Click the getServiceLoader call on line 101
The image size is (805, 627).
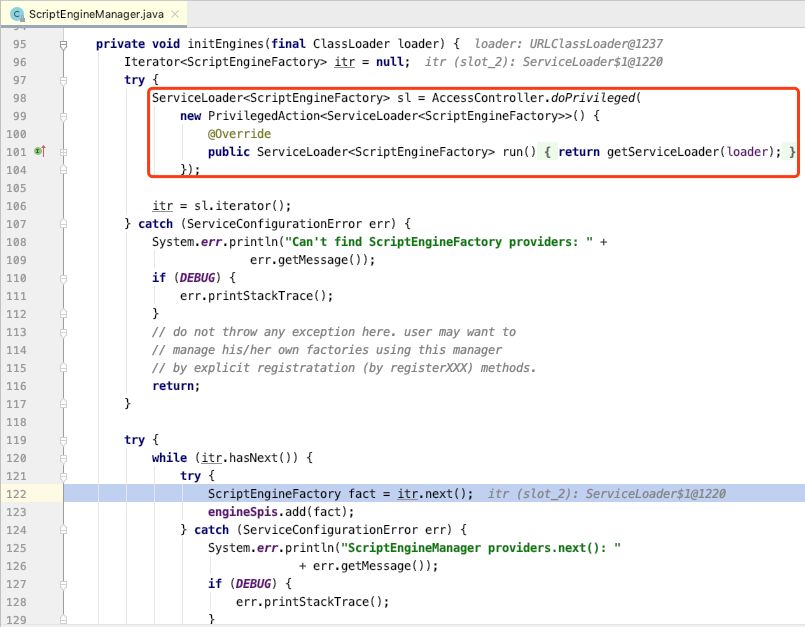(661, 152)
